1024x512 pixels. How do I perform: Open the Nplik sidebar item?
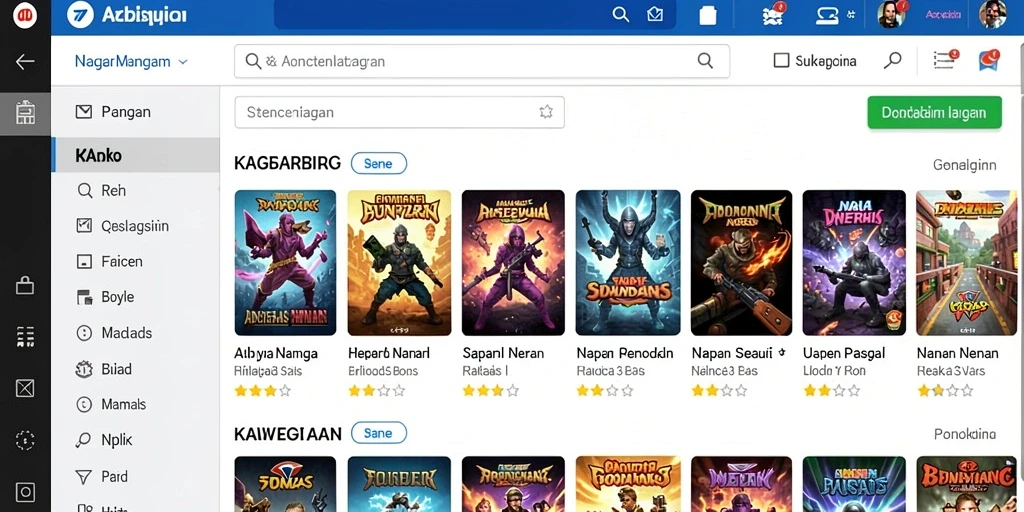[x=136, y=440]
